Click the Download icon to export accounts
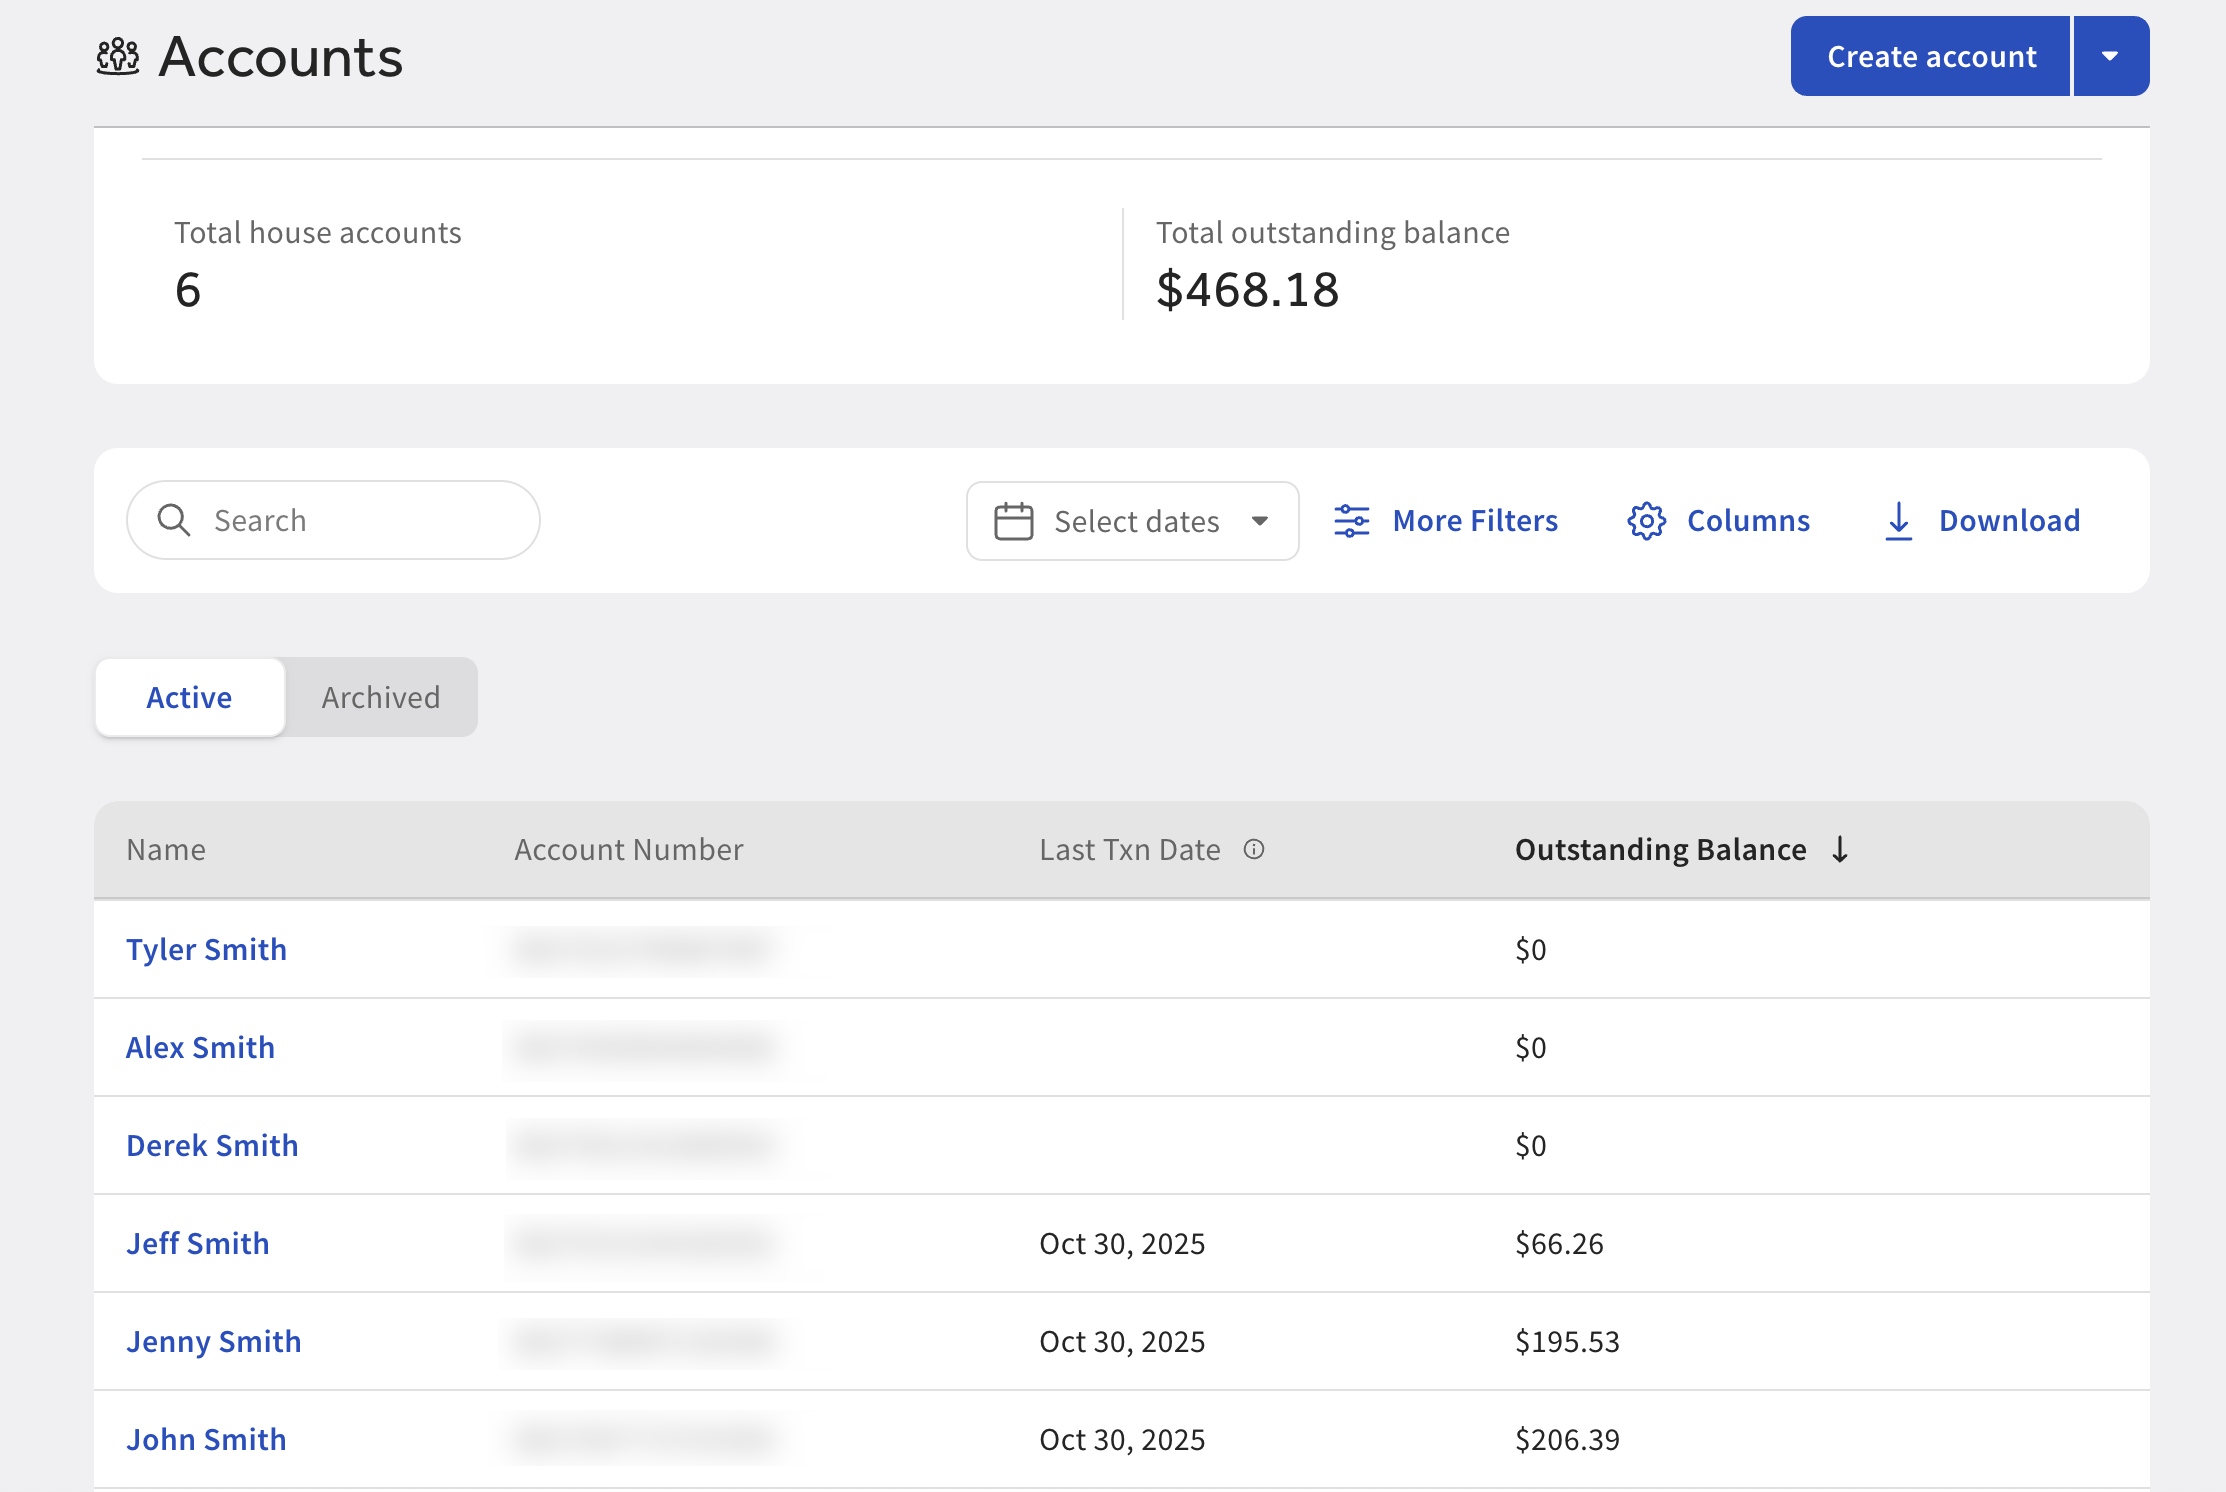The image size is (2226, 1492). [x=1898, y=520]
